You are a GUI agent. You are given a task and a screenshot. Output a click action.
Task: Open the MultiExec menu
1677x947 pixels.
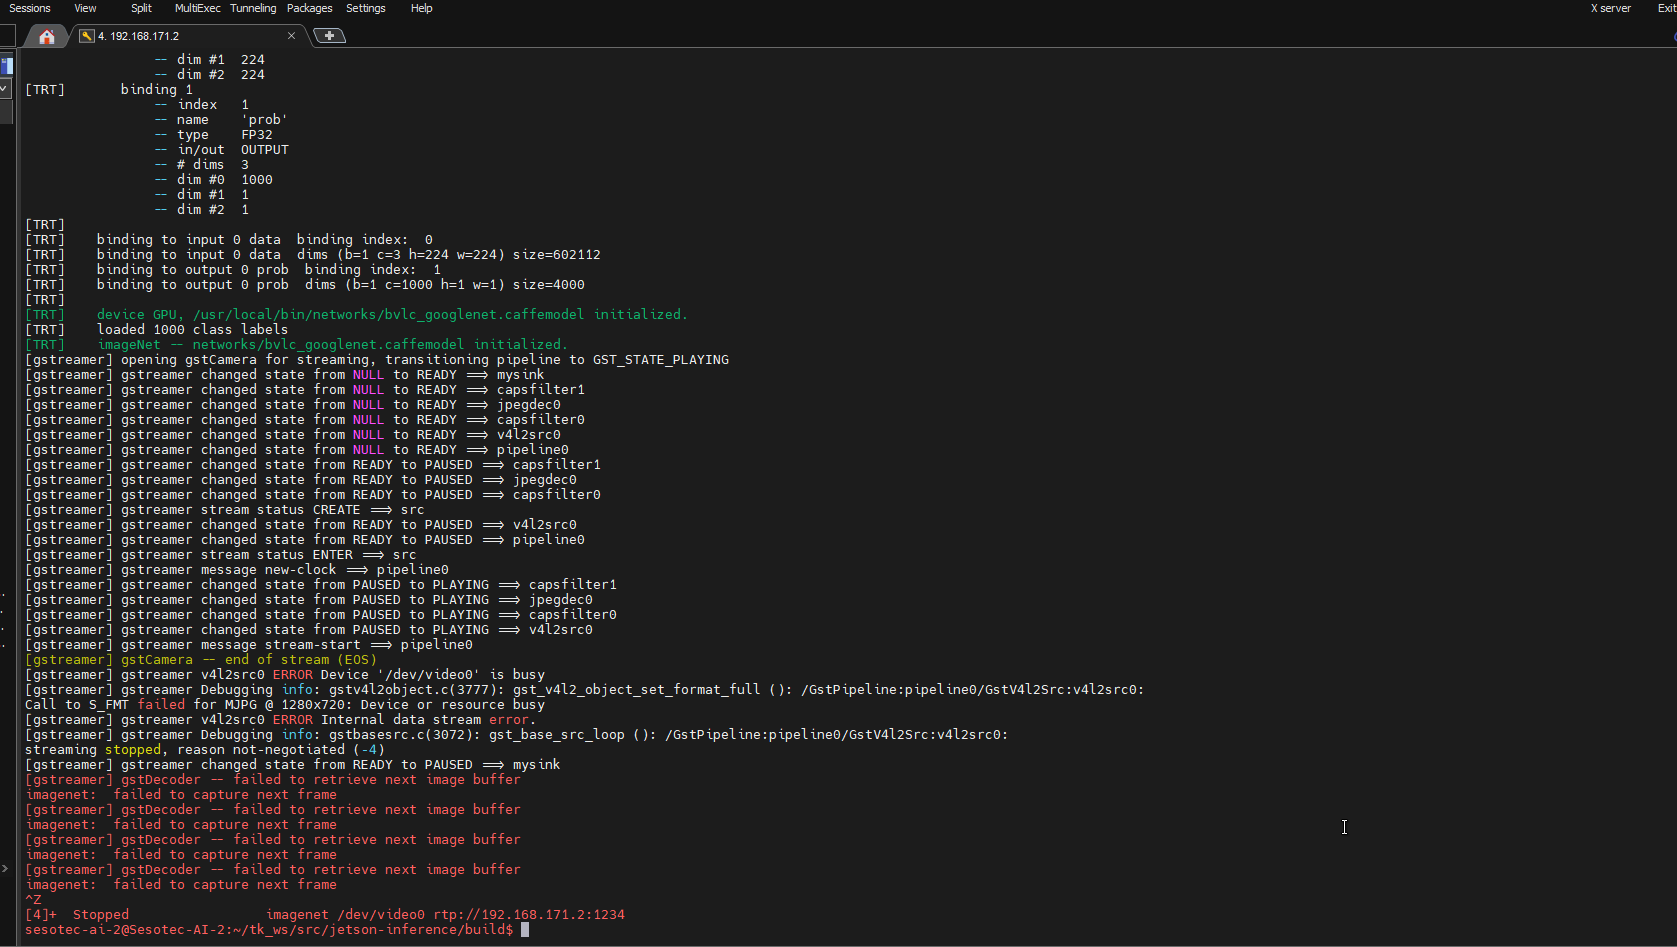pyautogui.click(x=198, y=8)
